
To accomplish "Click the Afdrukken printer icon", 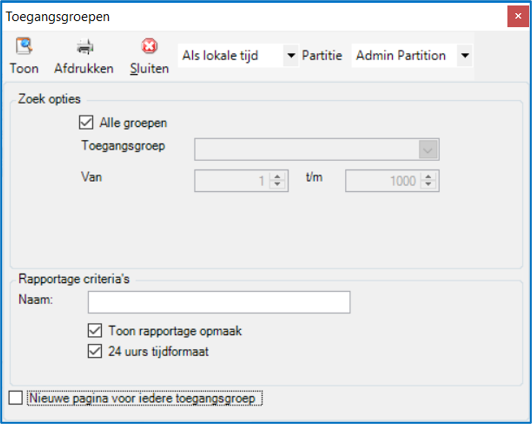I will 84,47.
